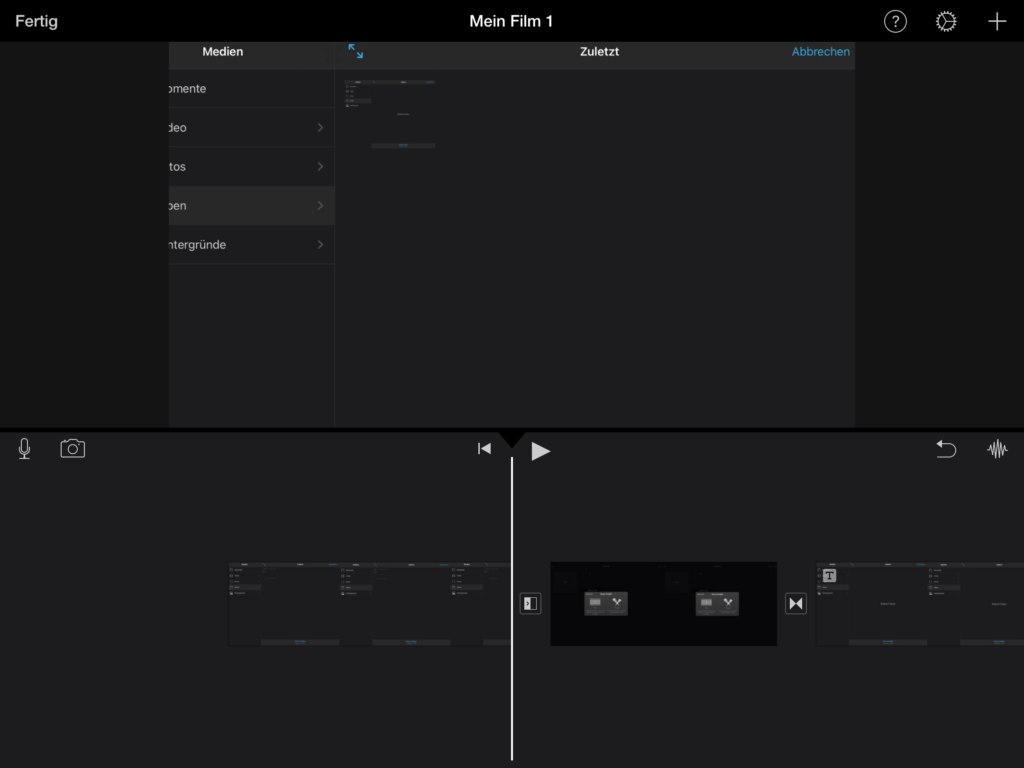The image size is (1024, 768).
Task: Open the help question mark icon
Action: [x=895, y=22]
